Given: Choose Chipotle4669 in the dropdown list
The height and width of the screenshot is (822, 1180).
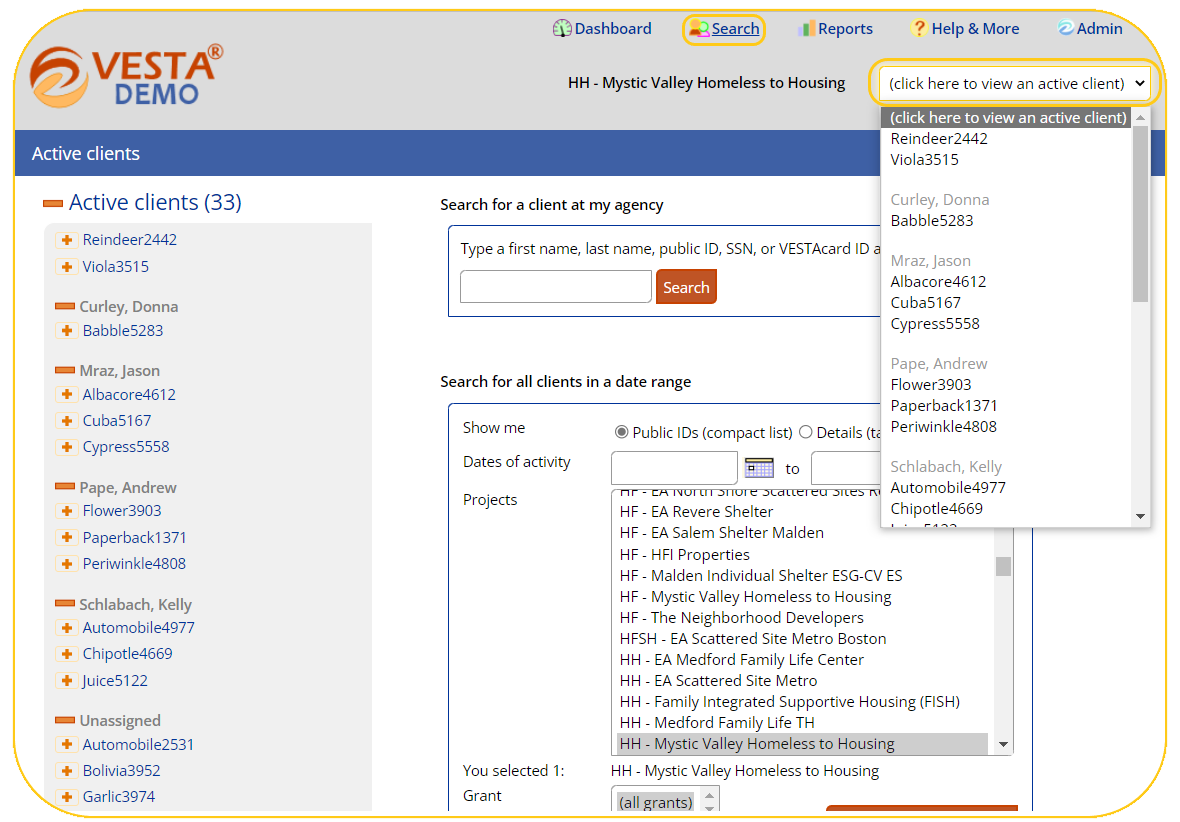Looking at the screenshot, I should [936, 509].
